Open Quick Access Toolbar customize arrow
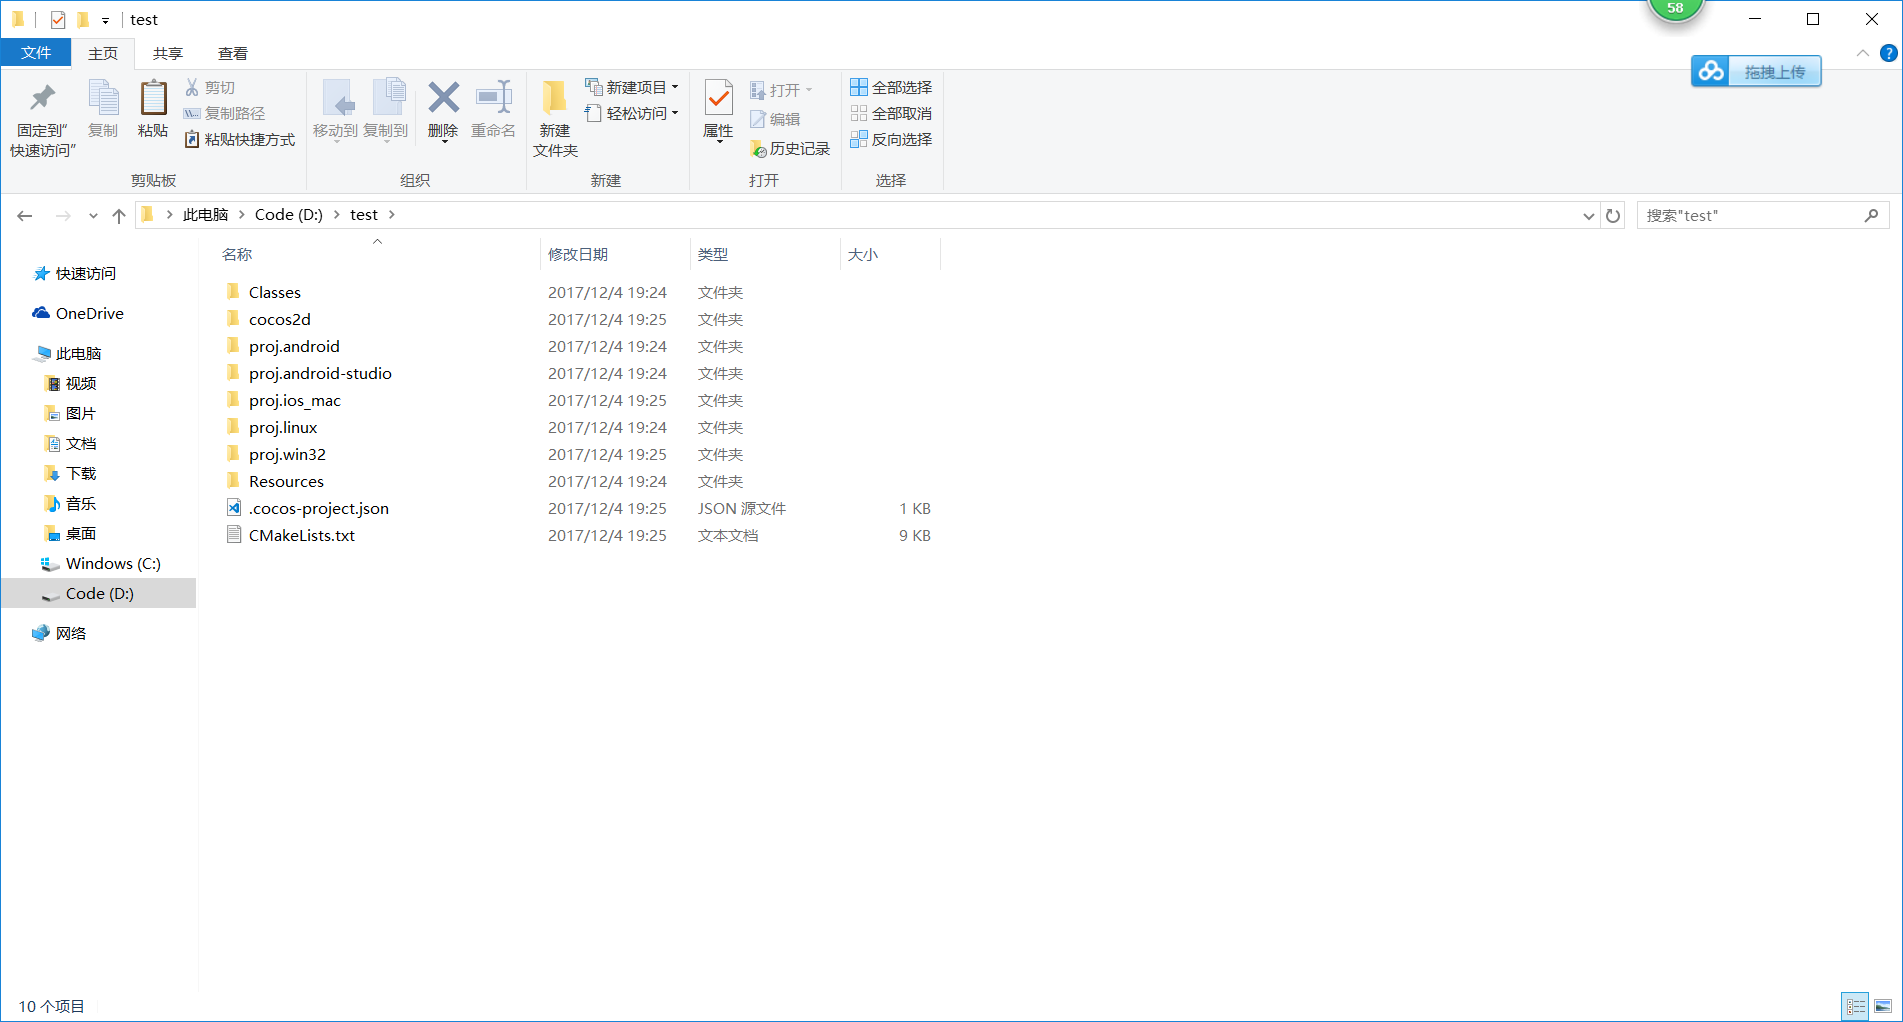The image size is (1903, 1022). [x=105, y=20]
